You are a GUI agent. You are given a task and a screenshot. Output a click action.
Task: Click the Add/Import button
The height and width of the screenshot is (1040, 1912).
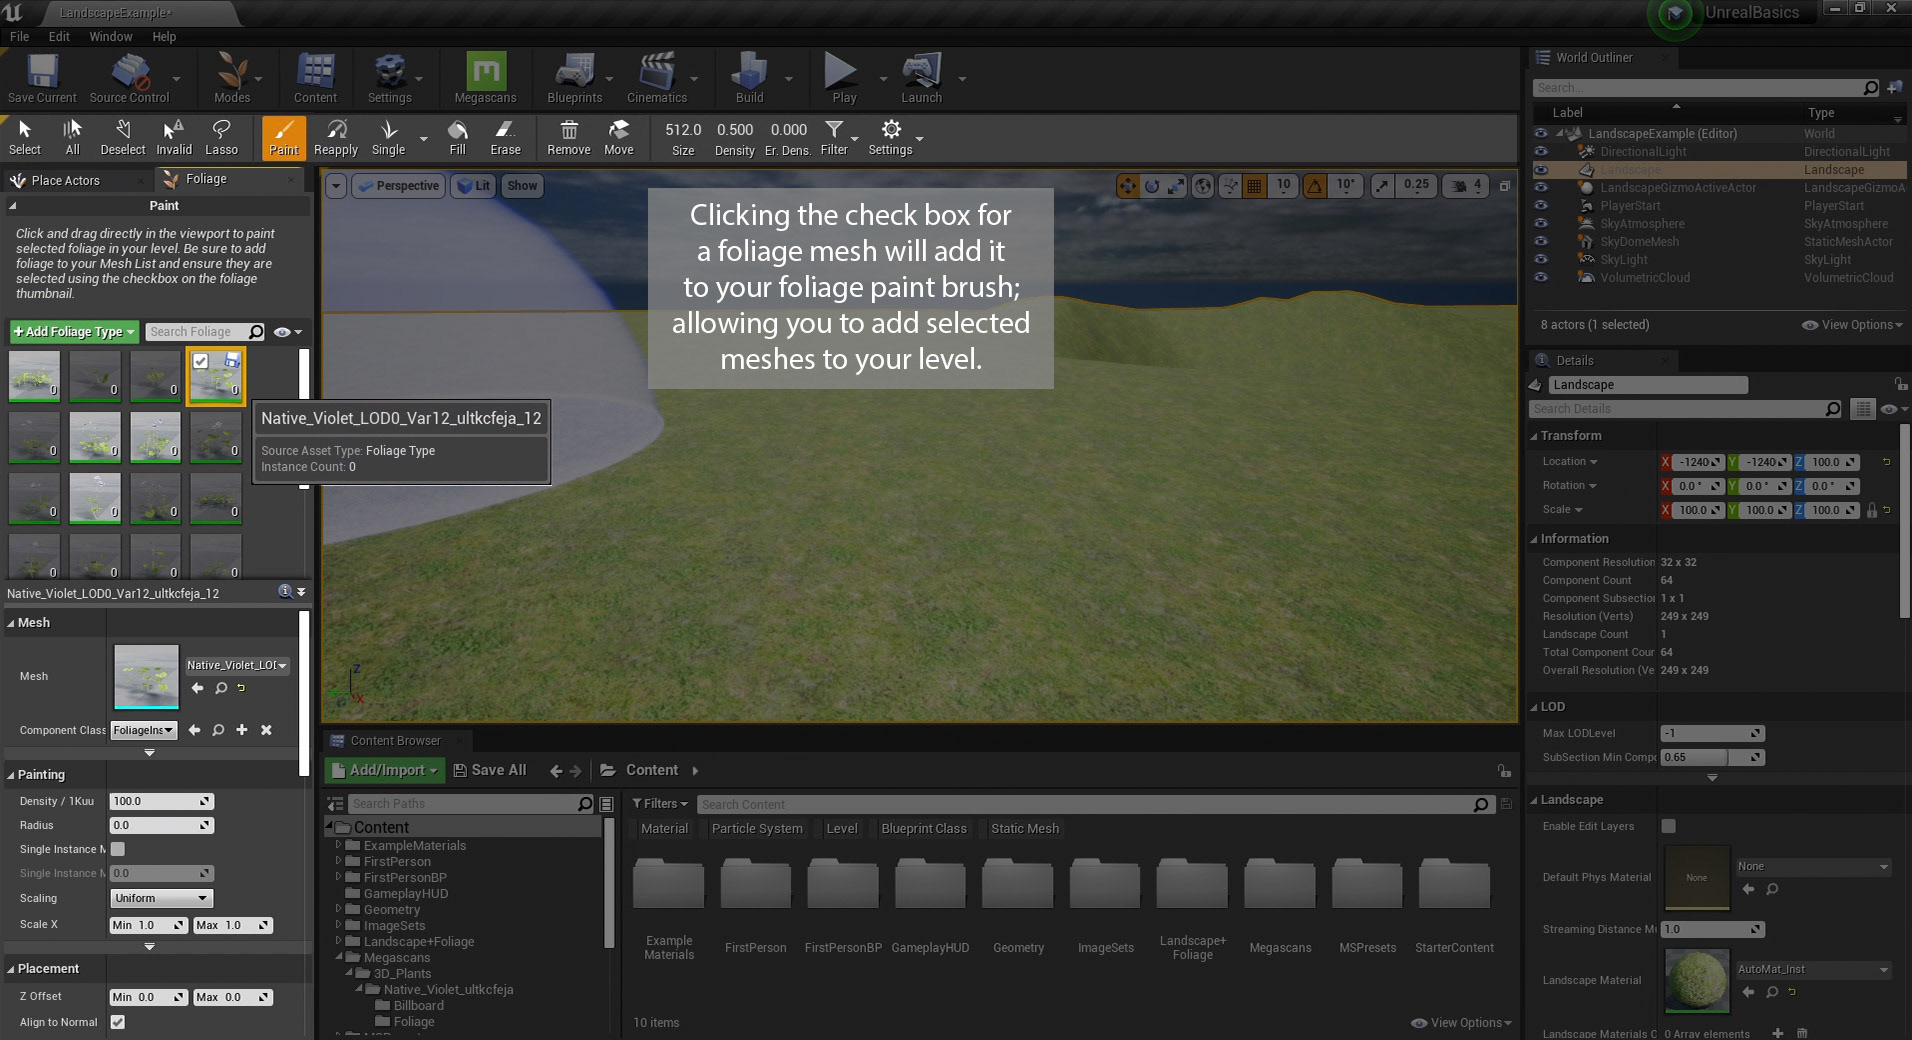point(384,770)
